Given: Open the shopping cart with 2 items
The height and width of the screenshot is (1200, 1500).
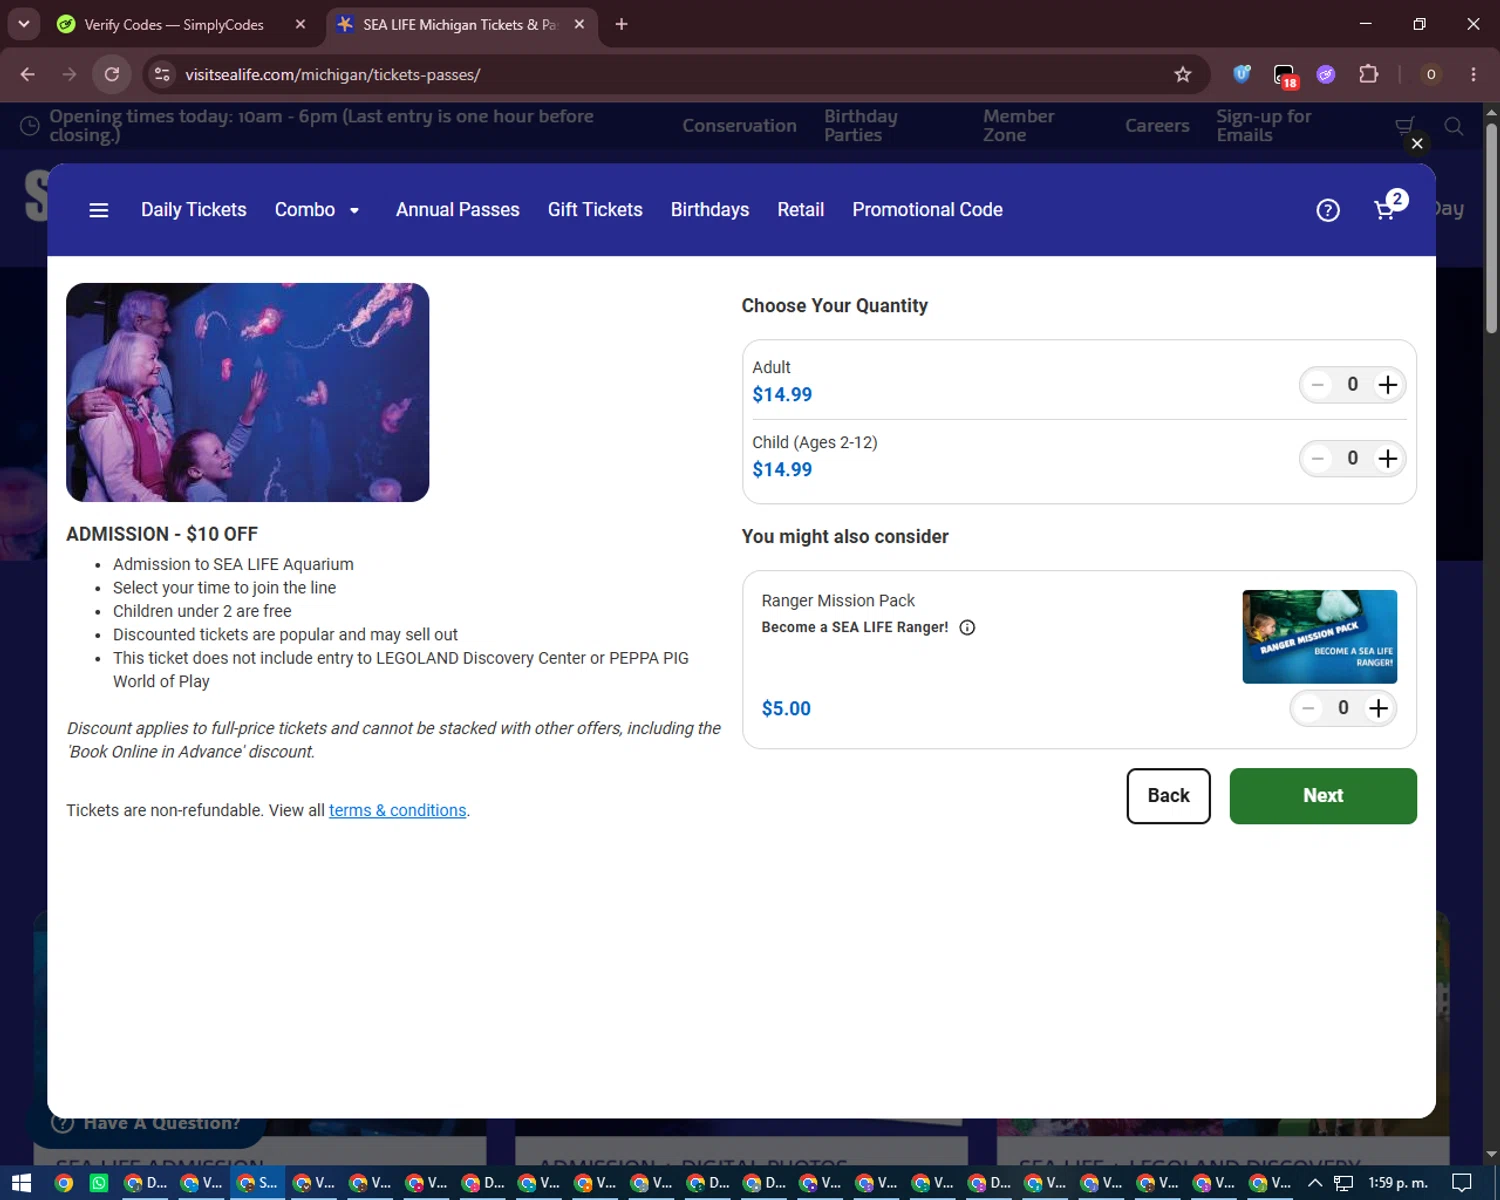Looking at the screenshot, I should coord(1389,207).
